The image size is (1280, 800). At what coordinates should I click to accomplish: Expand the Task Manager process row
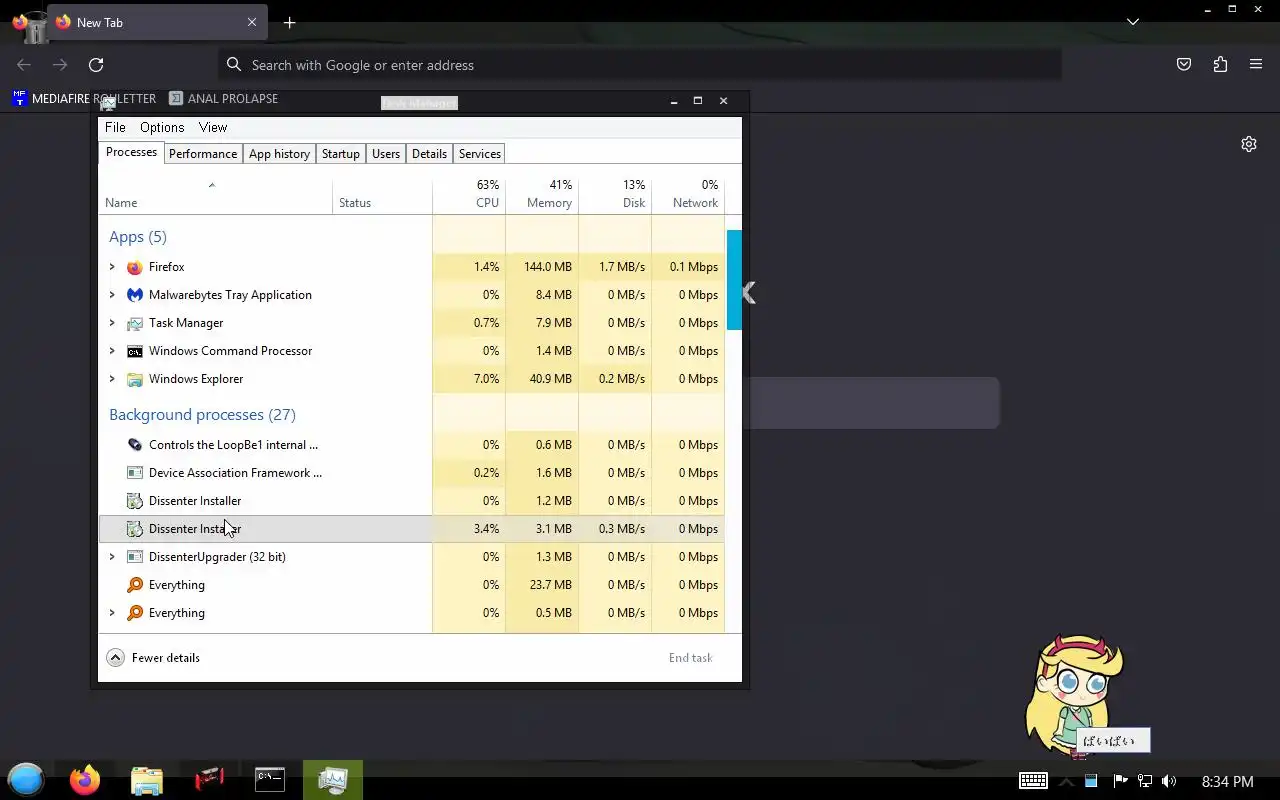[x=112, y=323]
